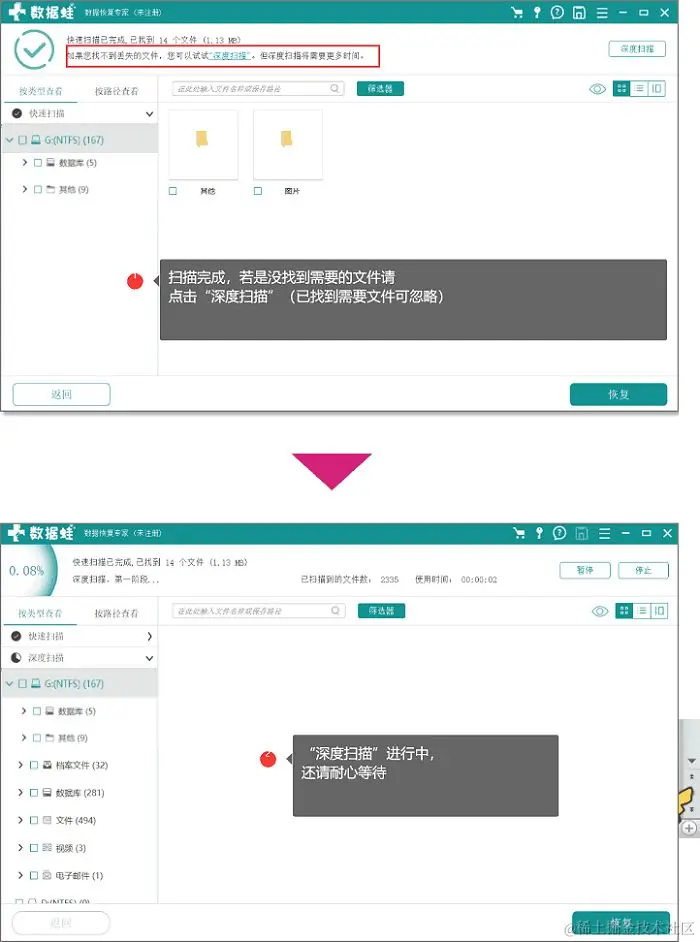This screenshot has width=700, height=942.
Task: Open the hamburger menu in the deep-scan window
Action: [604, 533]
